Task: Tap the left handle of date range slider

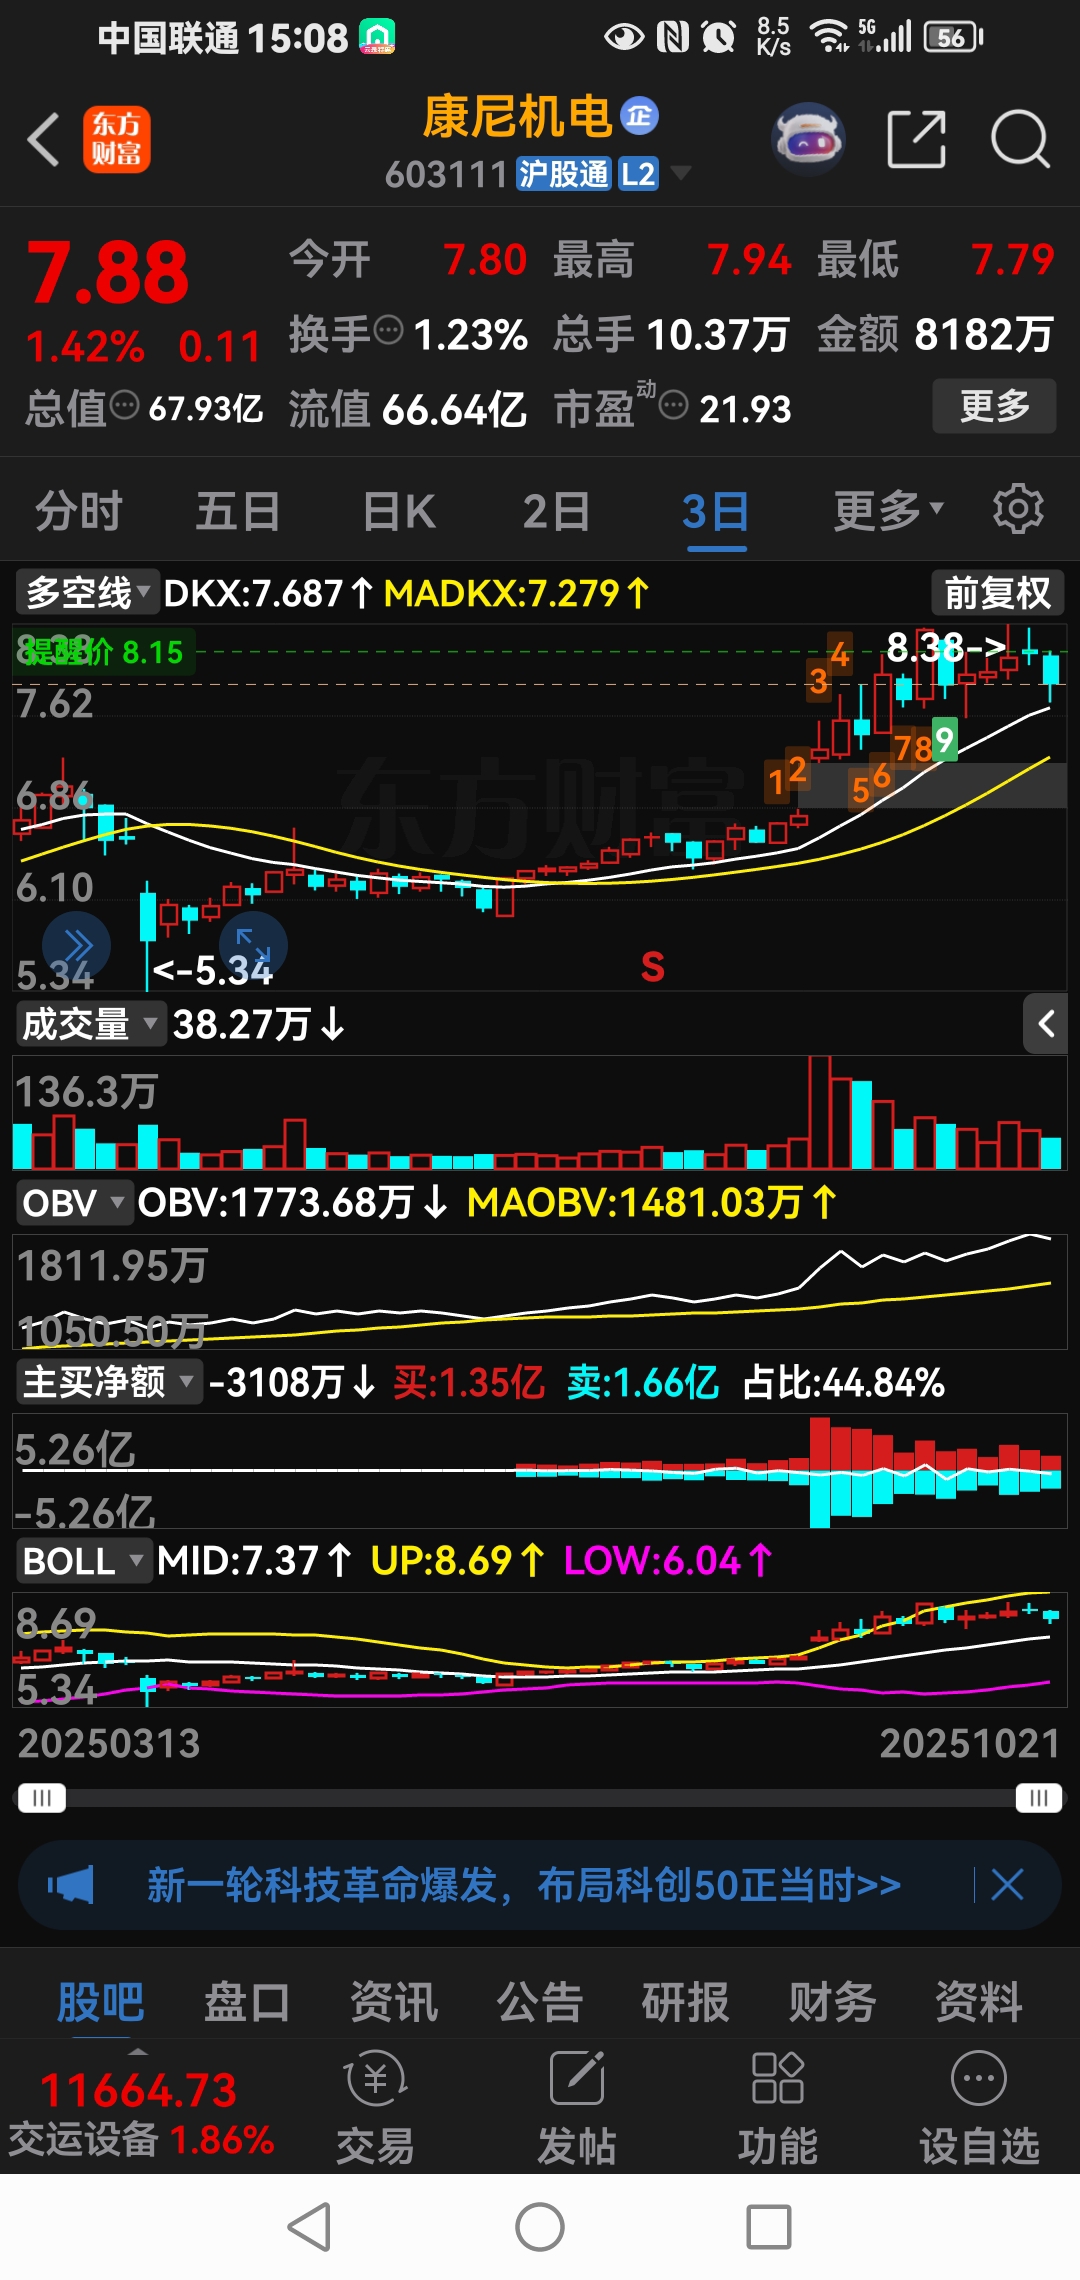Action: pyautogui.click(x=41, y=1798)
